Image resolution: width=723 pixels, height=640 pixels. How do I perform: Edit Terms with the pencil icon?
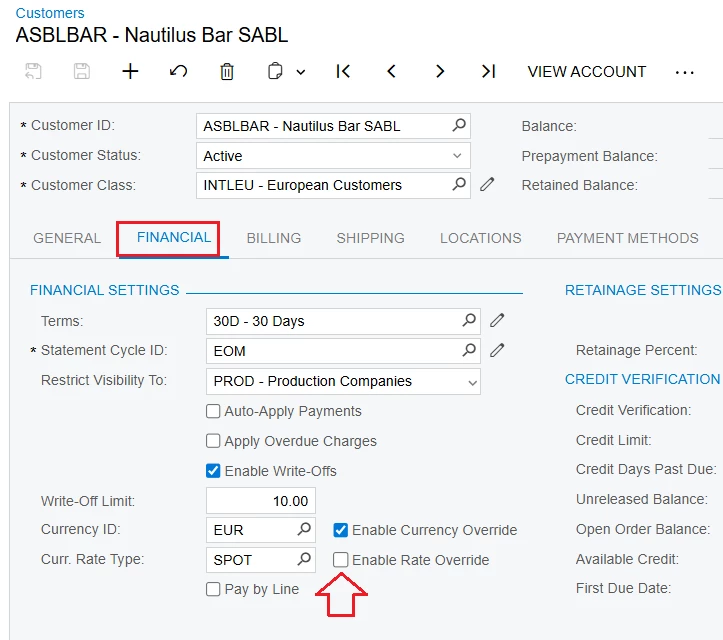[x=497, y=320]
